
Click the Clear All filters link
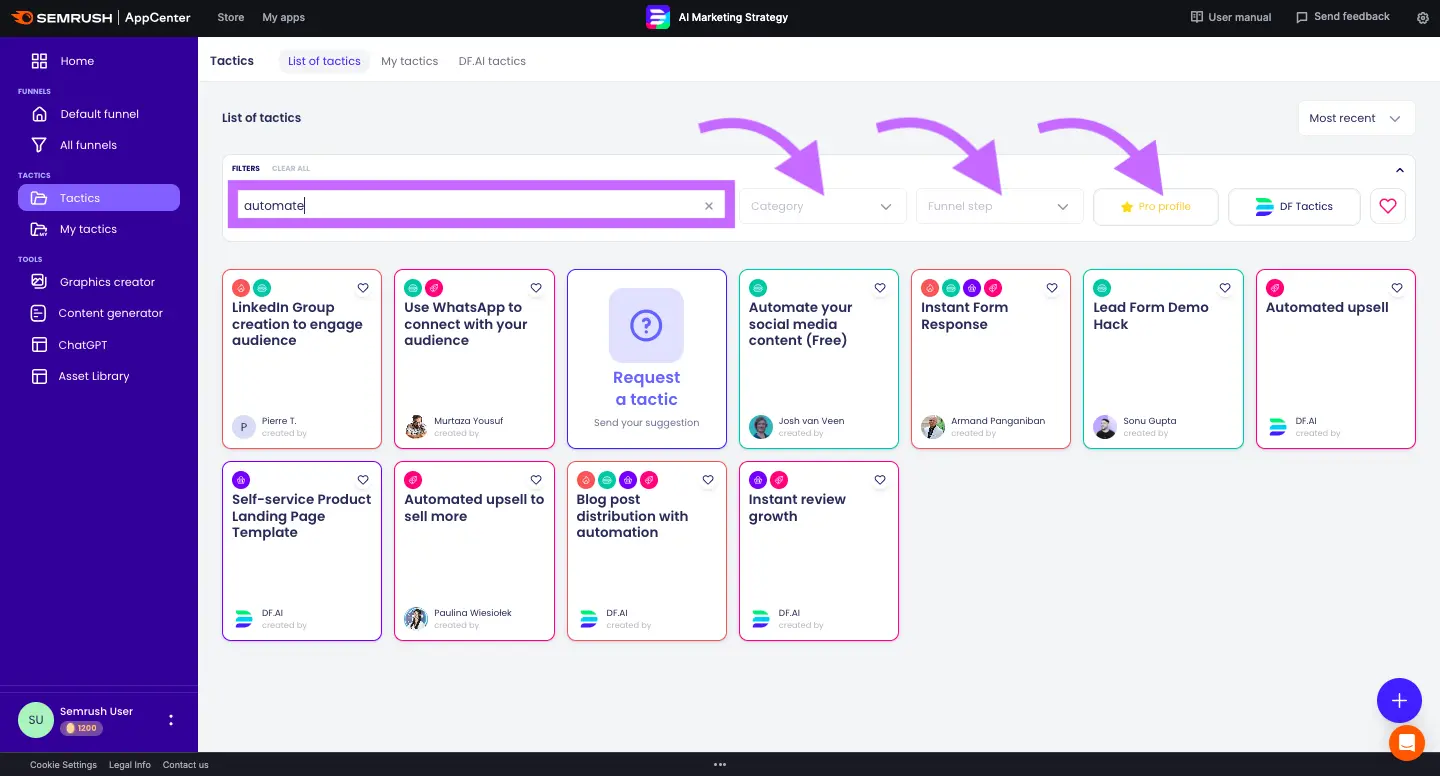[x=291, y=169]
